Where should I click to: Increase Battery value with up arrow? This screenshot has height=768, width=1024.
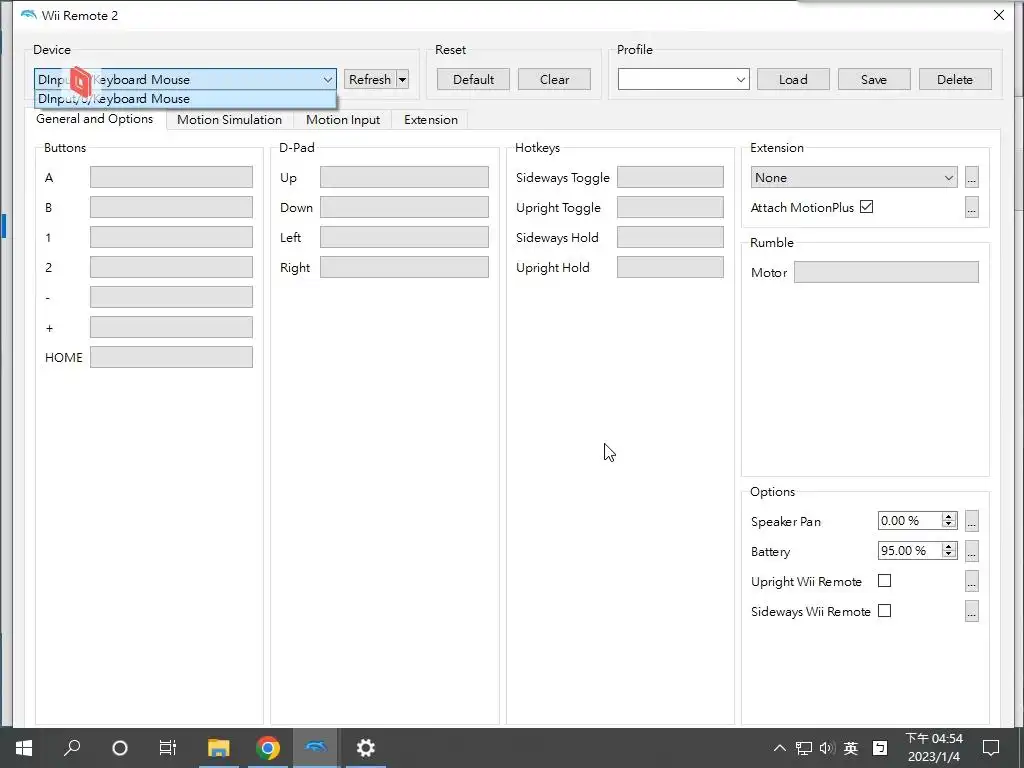949,547
